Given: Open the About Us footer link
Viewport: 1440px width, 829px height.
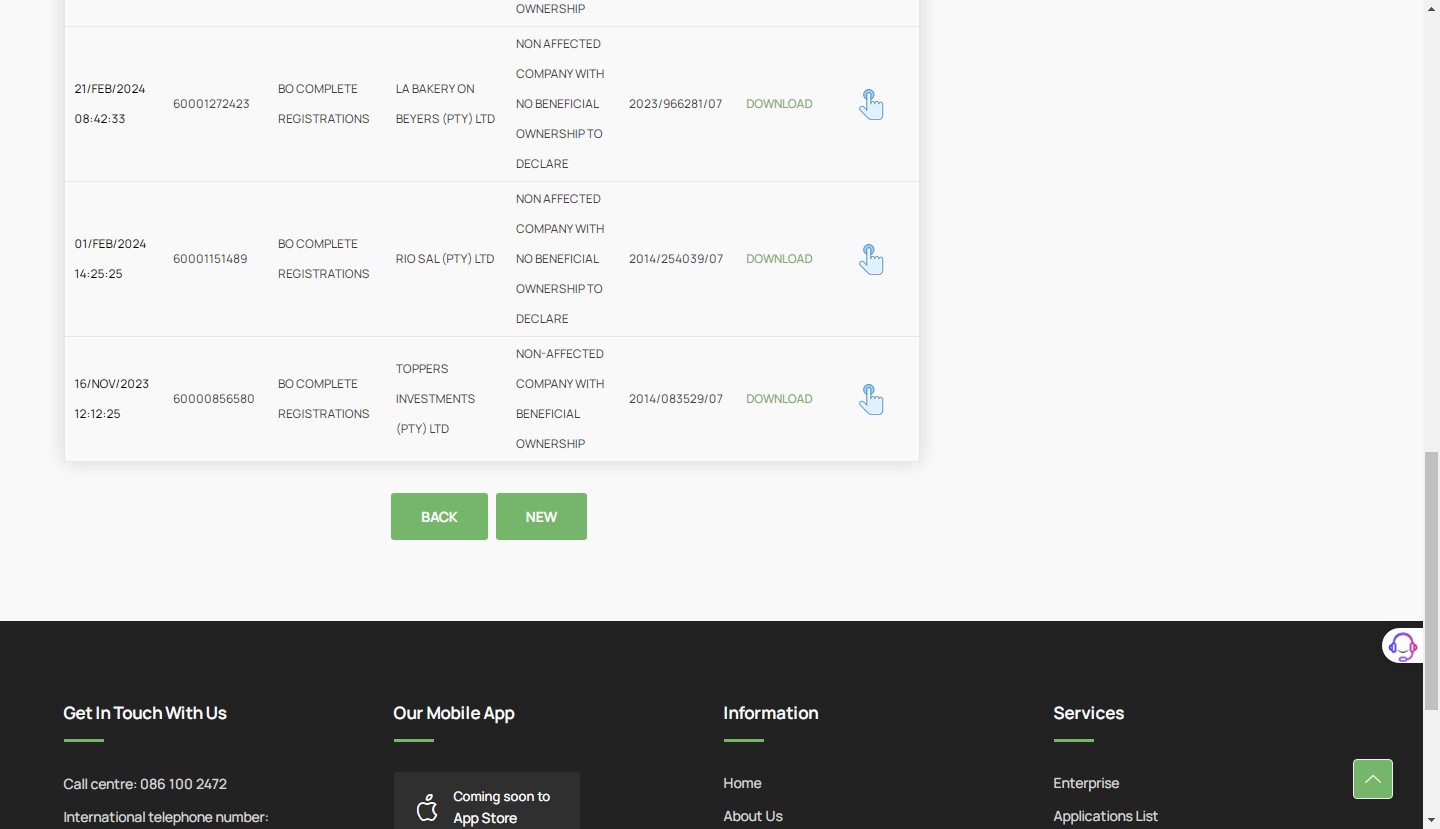Looking at the screenshot, I should click(x=752, y=816).
